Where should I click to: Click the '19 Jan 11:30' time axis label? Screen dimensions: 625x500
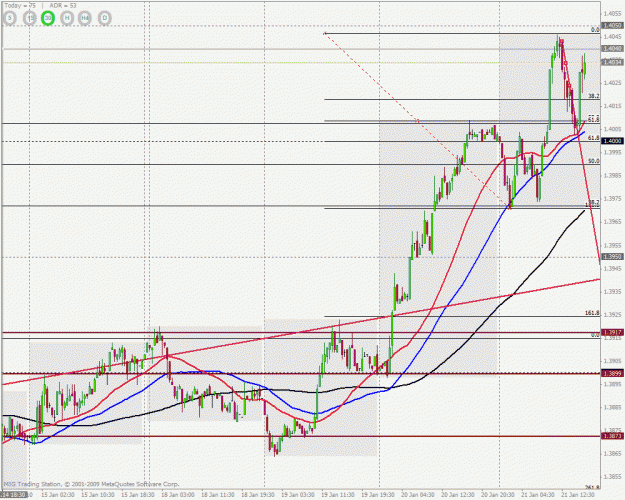(338, 495)
